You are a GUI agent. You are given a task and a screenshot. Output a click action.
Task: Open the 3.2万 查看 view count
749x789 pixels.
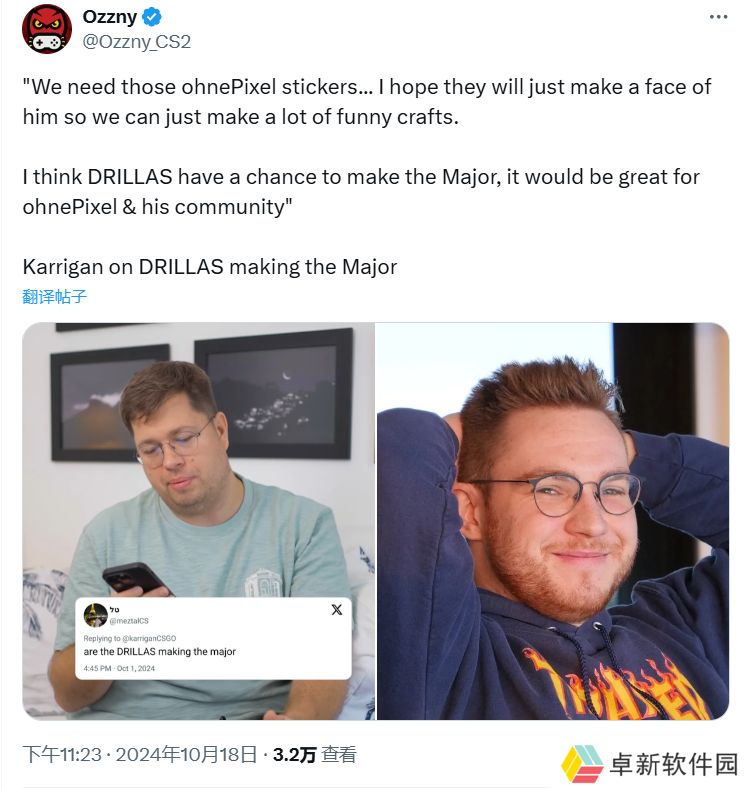[x=314, y=754]
